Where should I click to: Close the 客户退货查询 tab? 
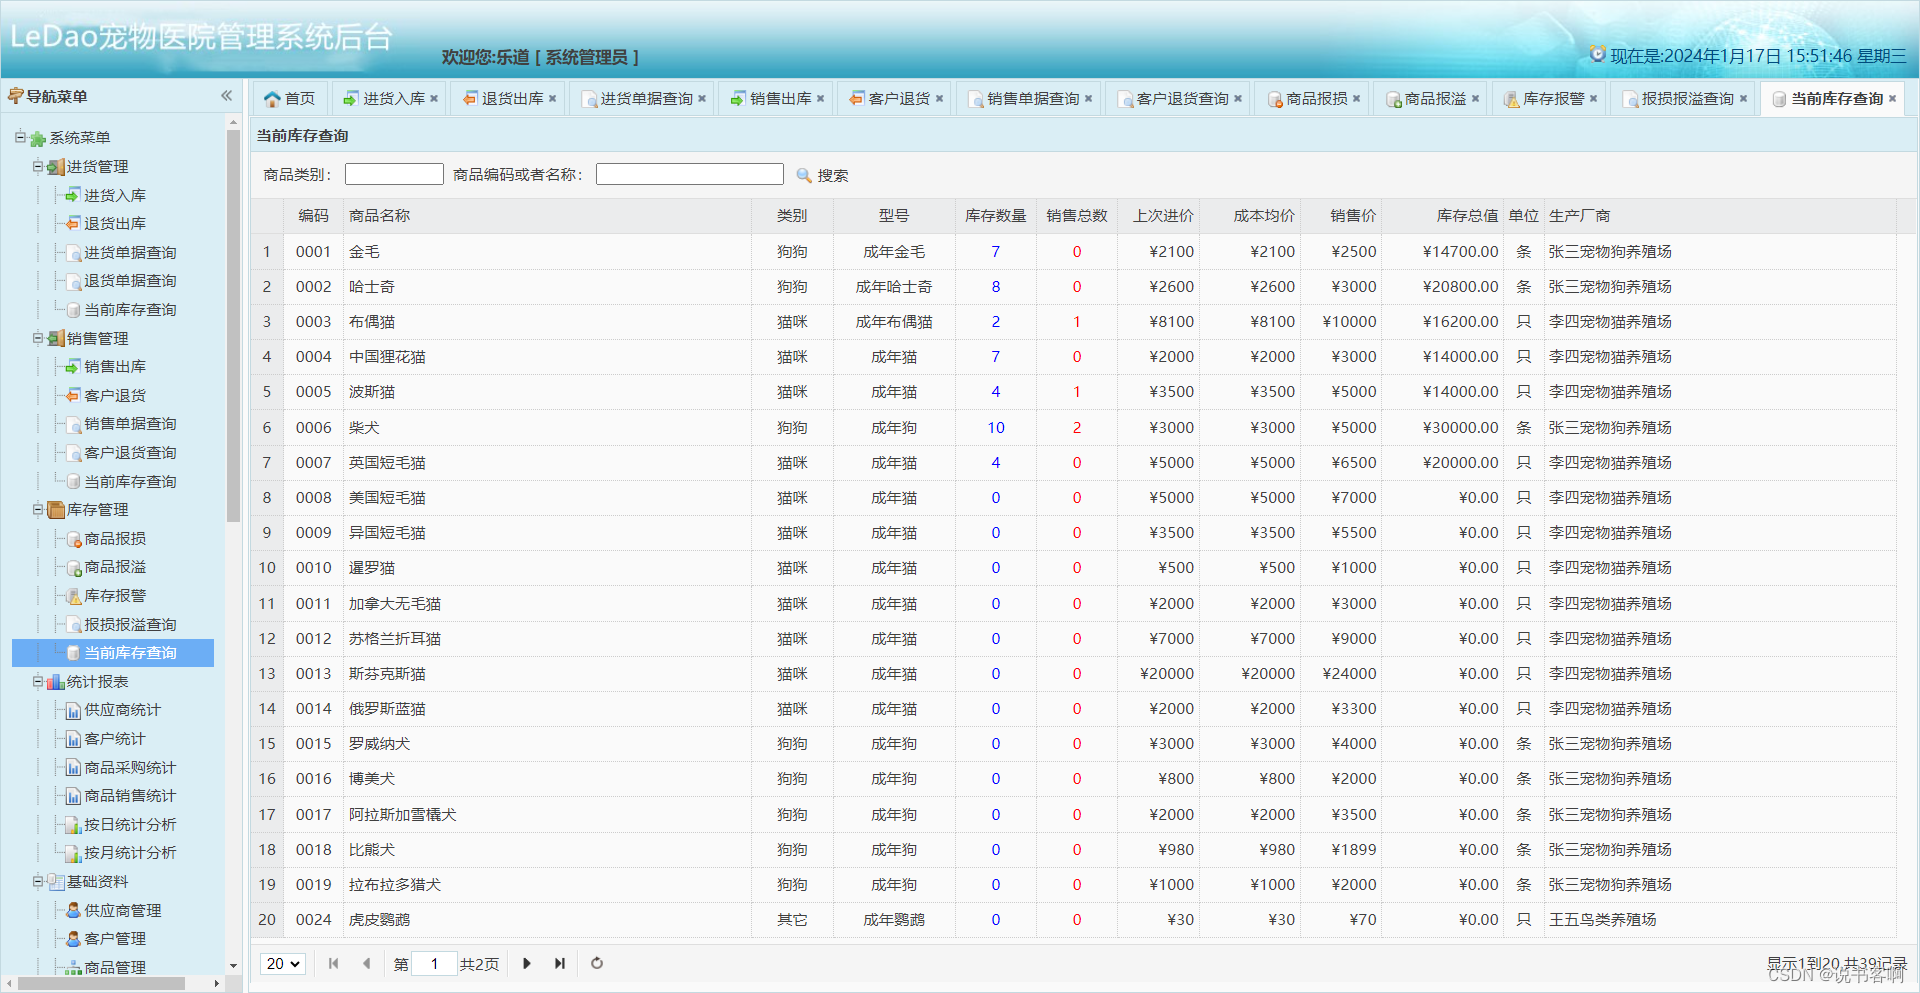pyautogui.click(x=1238, y=99)
